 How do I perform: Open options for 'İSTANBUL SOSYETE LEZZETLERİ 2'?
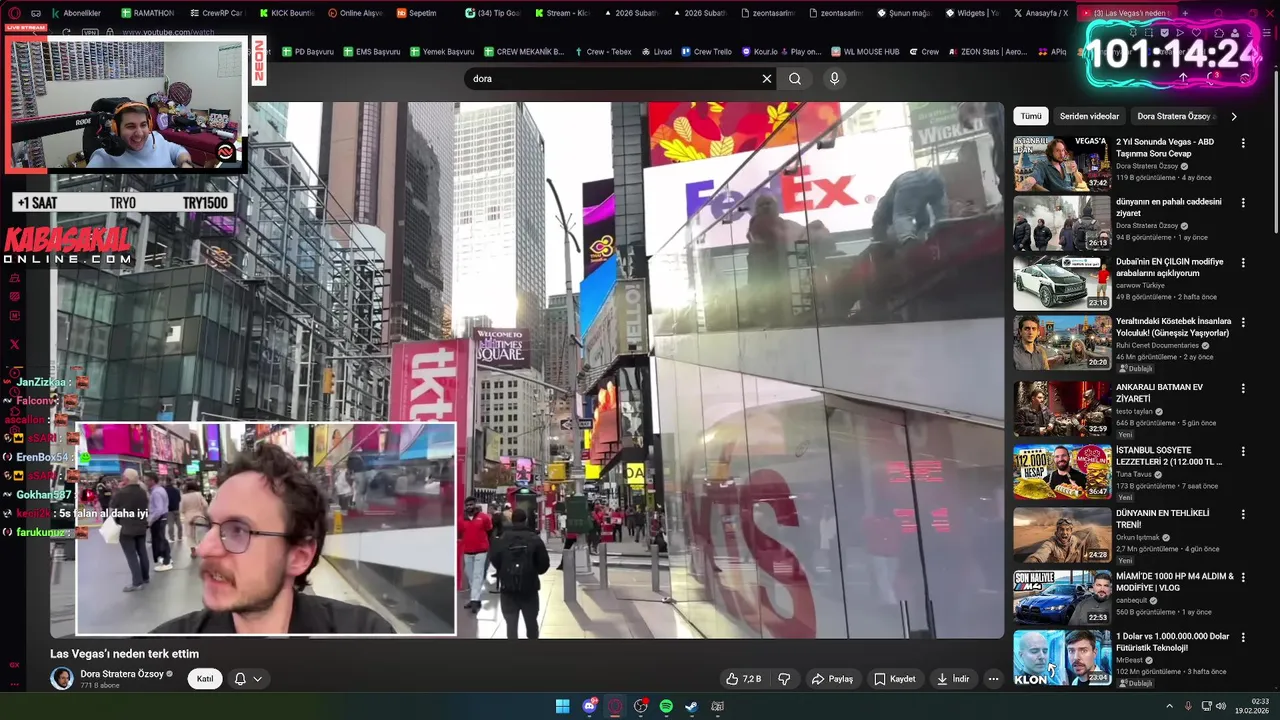click(x=1243, y=452)
